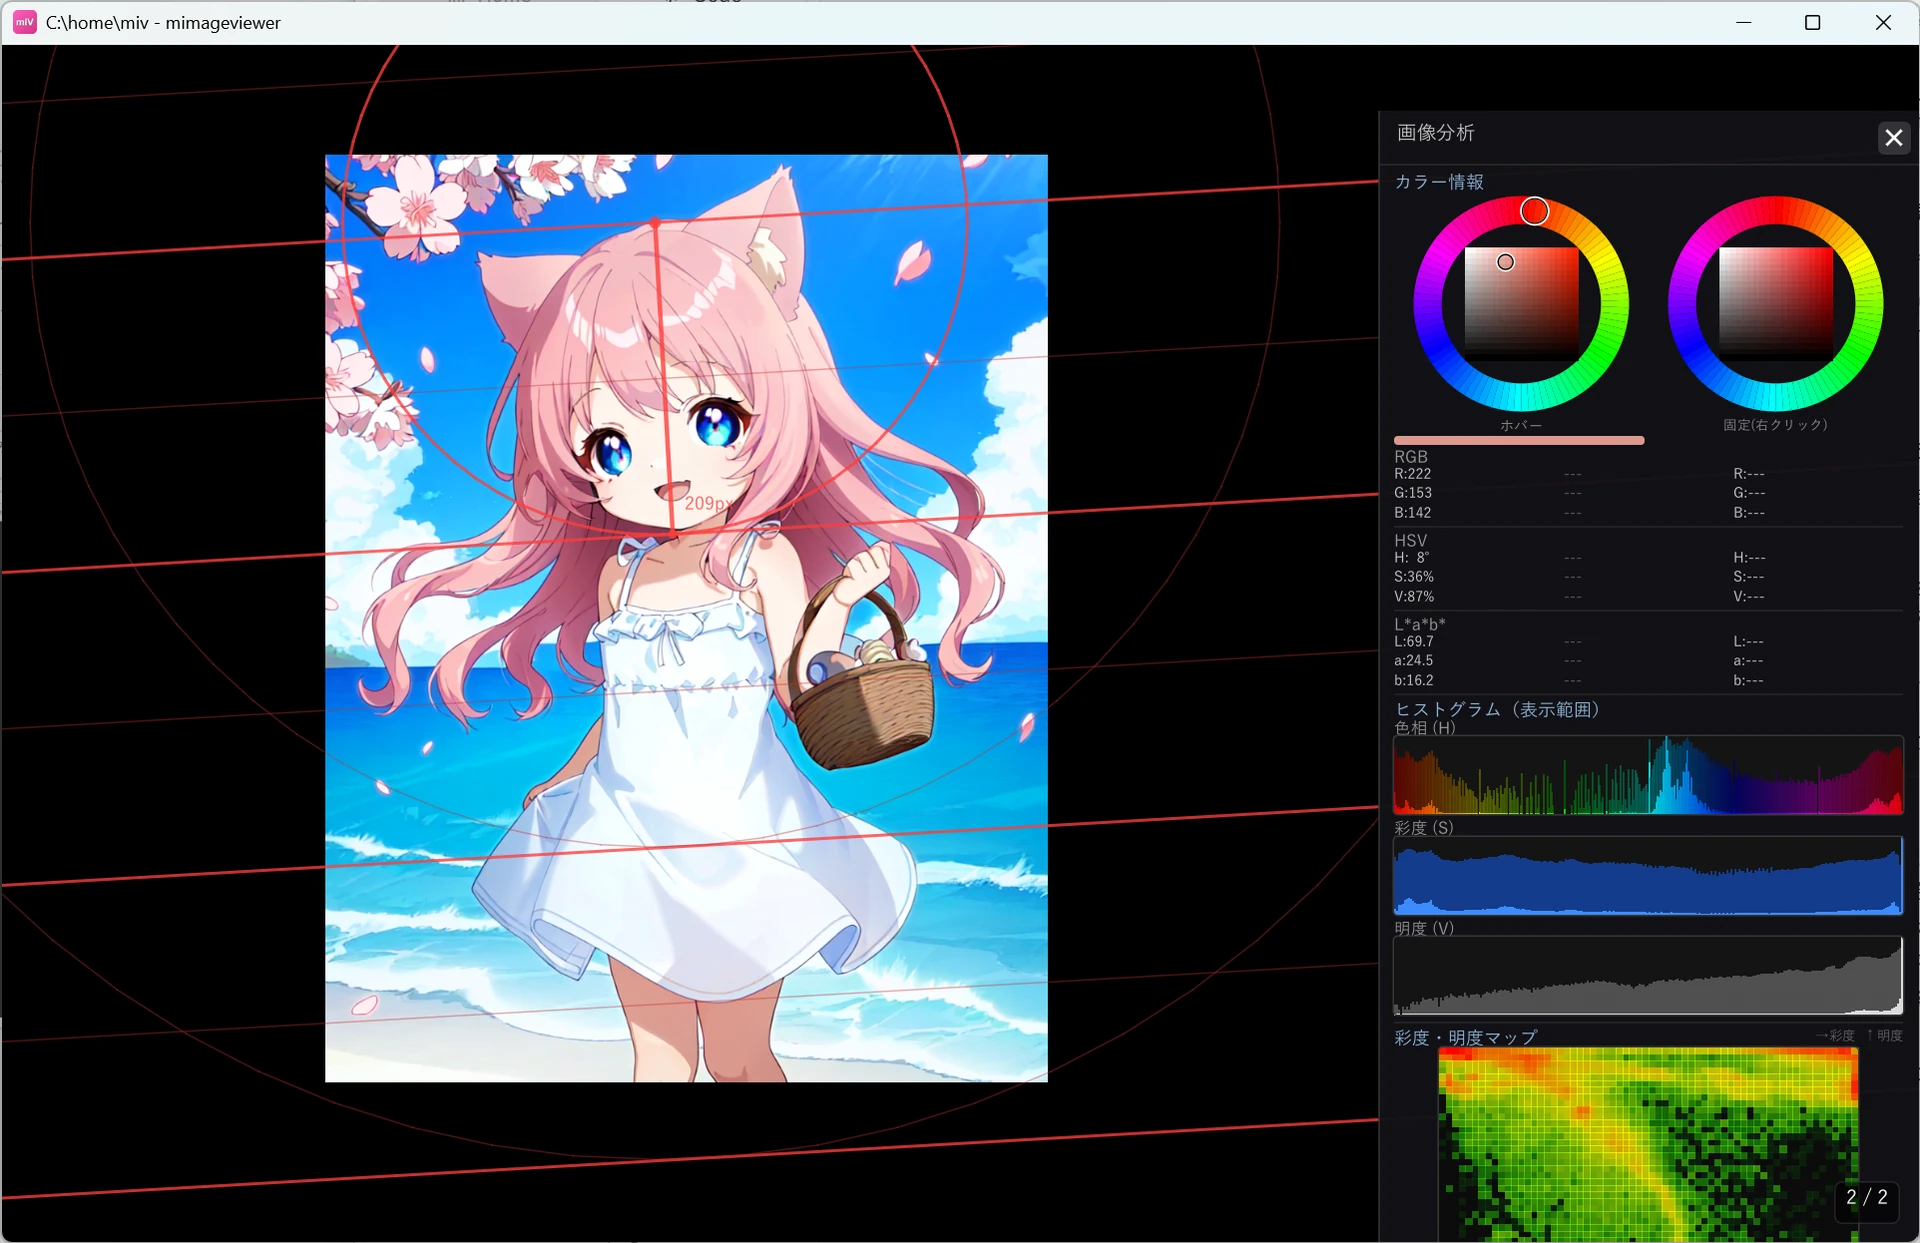Click the saturation square in the fixed color wheel
The height and width of the screenshot is (1243, 1920).
1776,304
